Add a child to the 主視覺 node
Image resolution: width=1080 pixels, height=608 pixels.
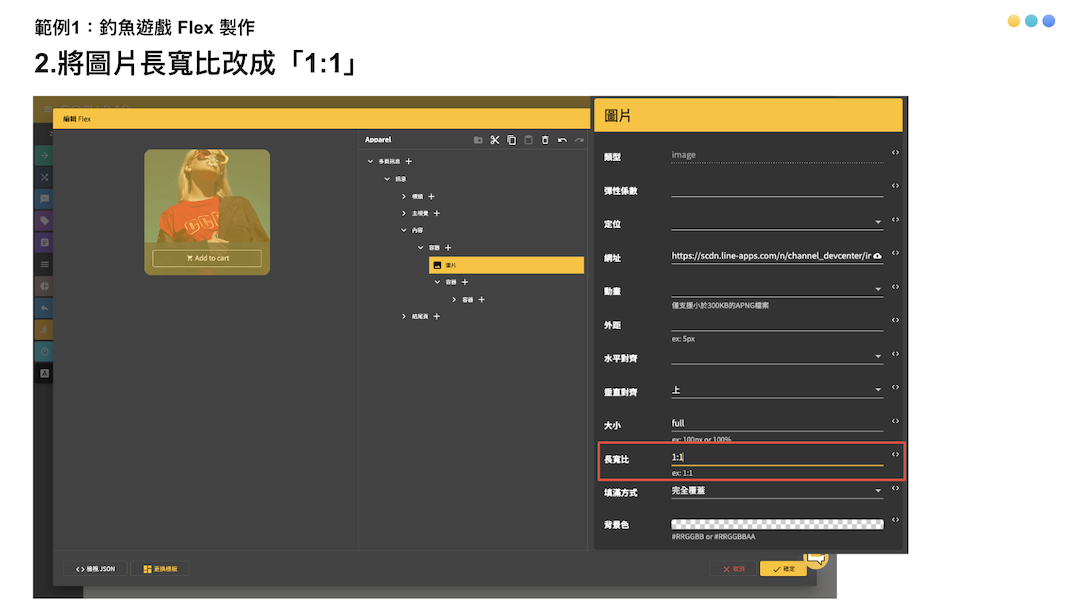click(x=437, y=213)
